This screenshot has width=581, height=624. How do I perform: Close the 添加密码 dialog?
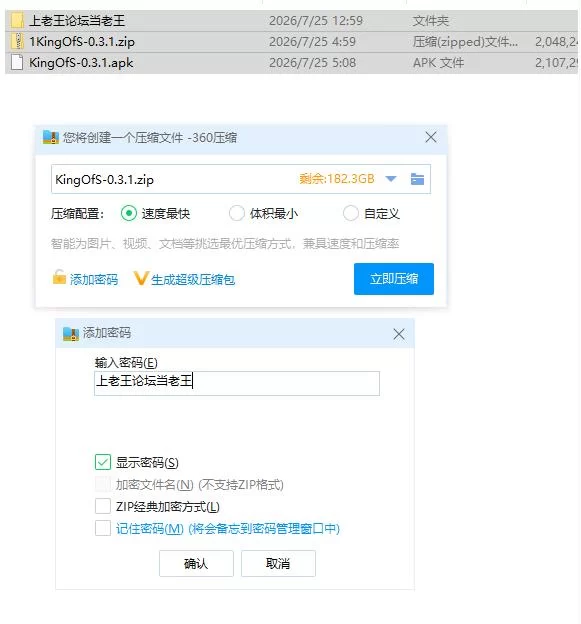click(x=399, y=334)
